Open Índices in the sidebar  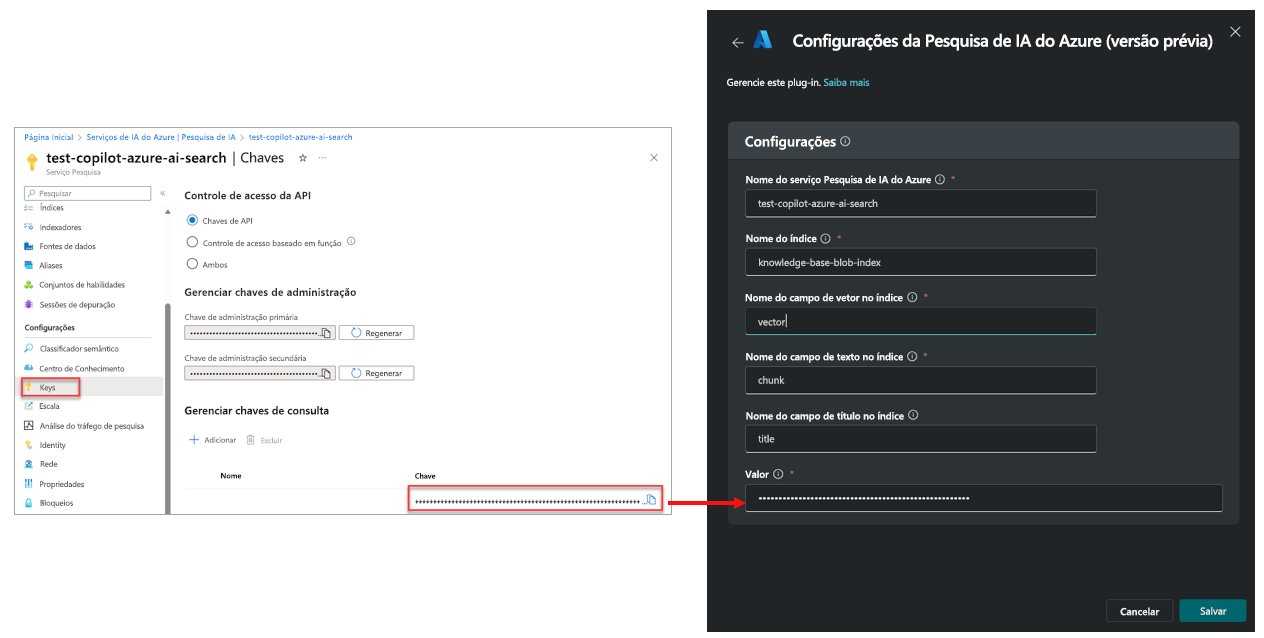[x=52, y=208]
